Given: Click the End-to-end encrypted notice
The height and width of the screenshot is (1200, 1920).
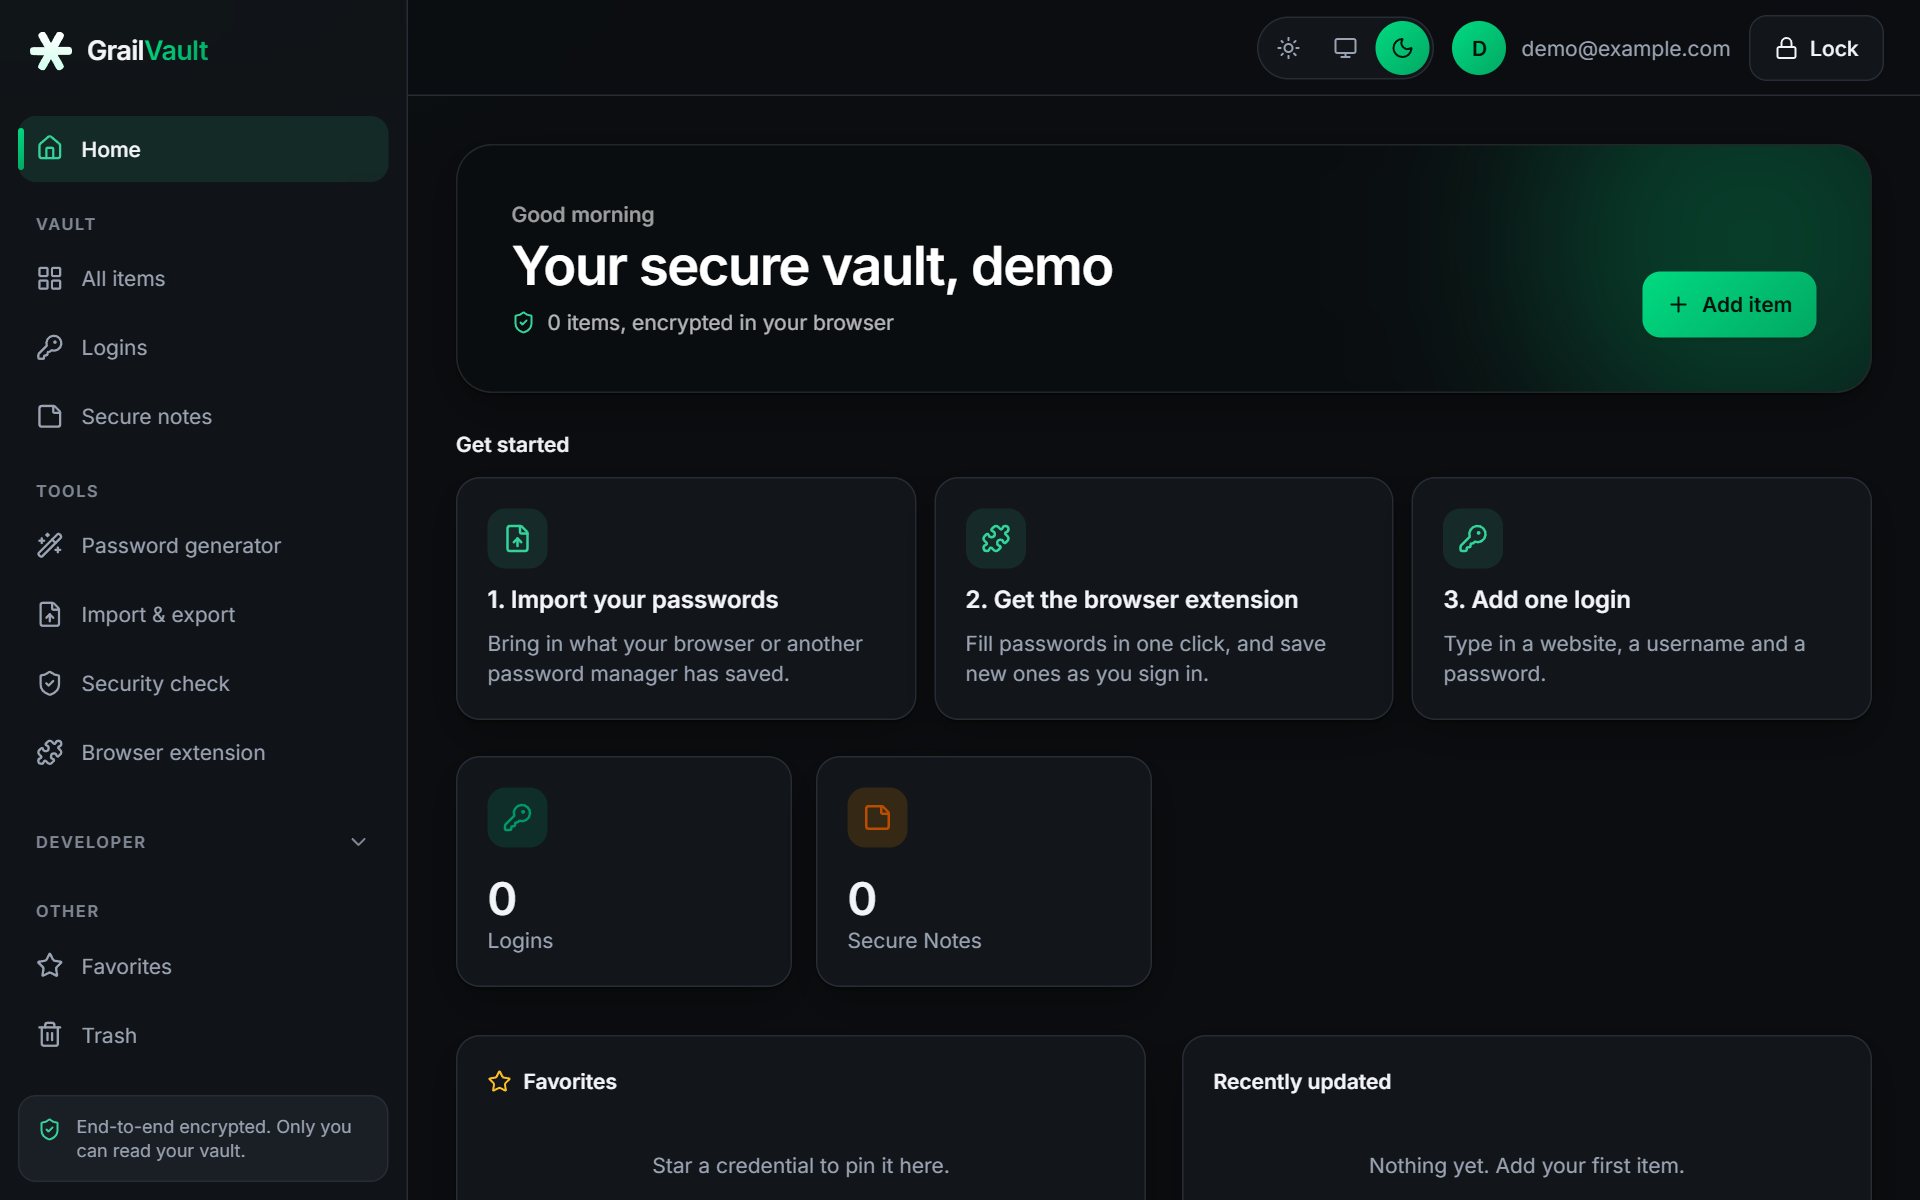Looking at the screenshot, I should (x=203, y=1138).
